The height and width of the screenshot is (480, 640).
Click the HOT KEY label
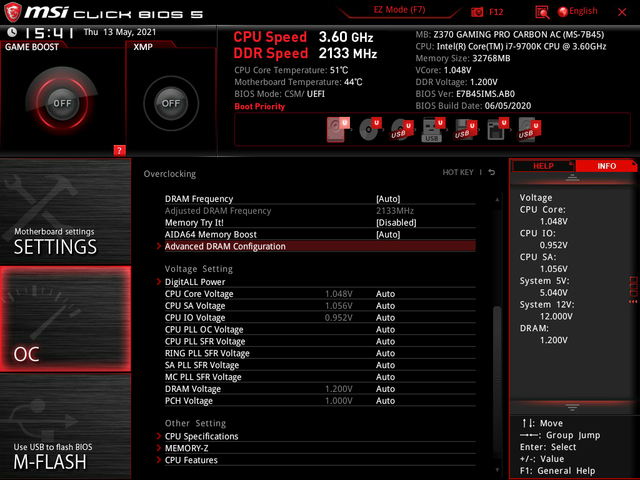click(x=458, y=172)
